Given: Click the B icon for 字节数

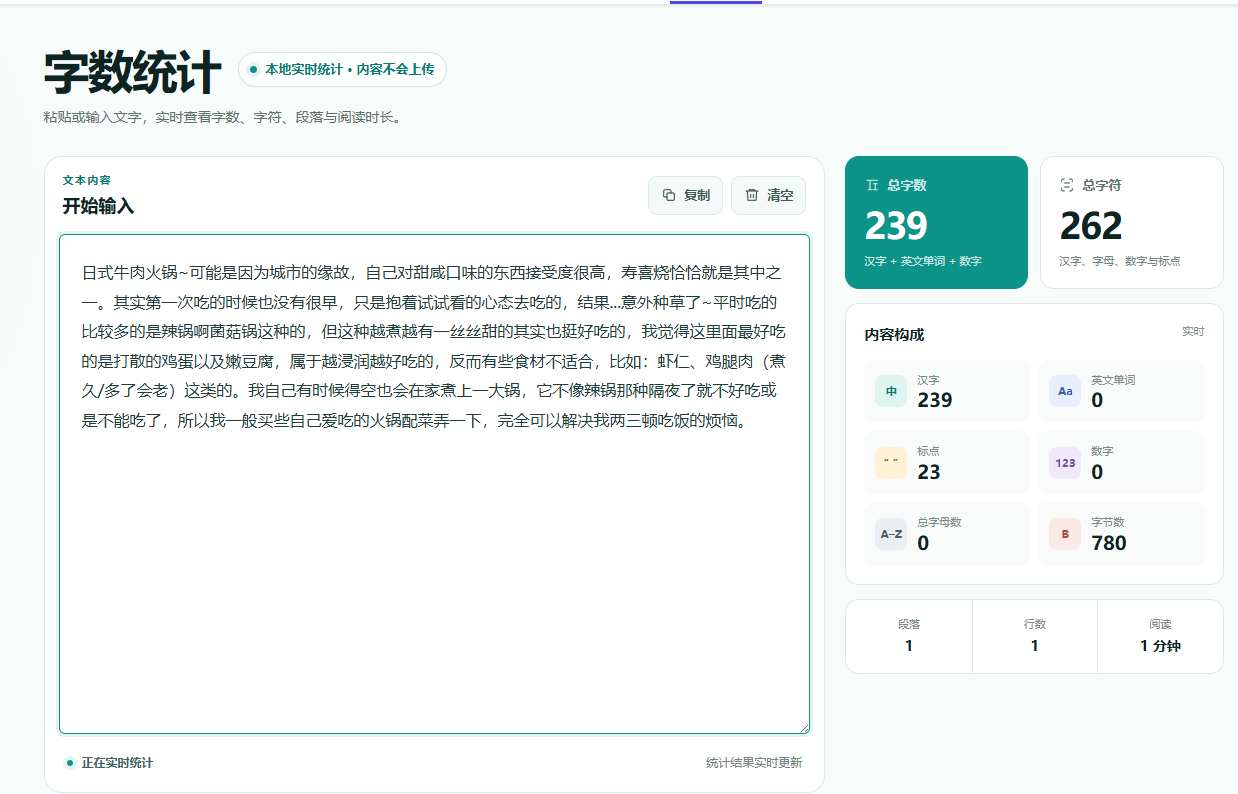Looking at the screenshot, I should pos(1065,533).
